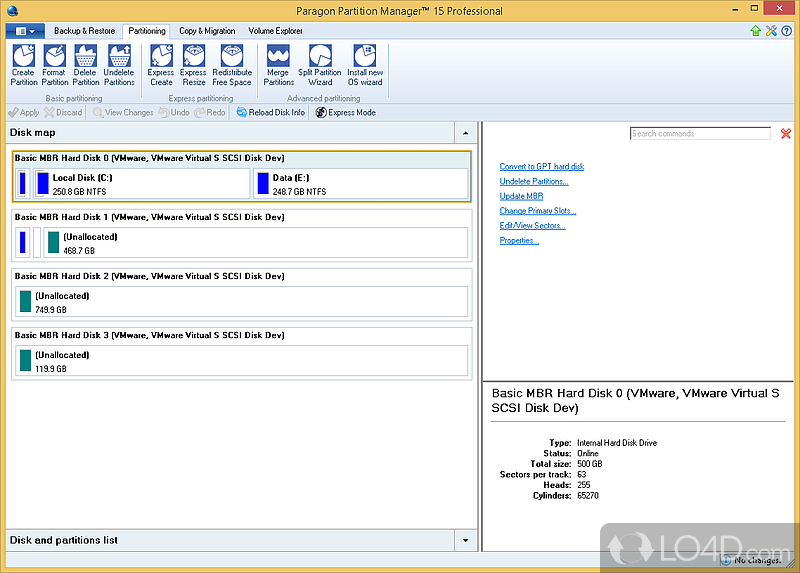The image size is (800, 573).
Task: Start the Express Create wizard
Action: click(161, 65)
